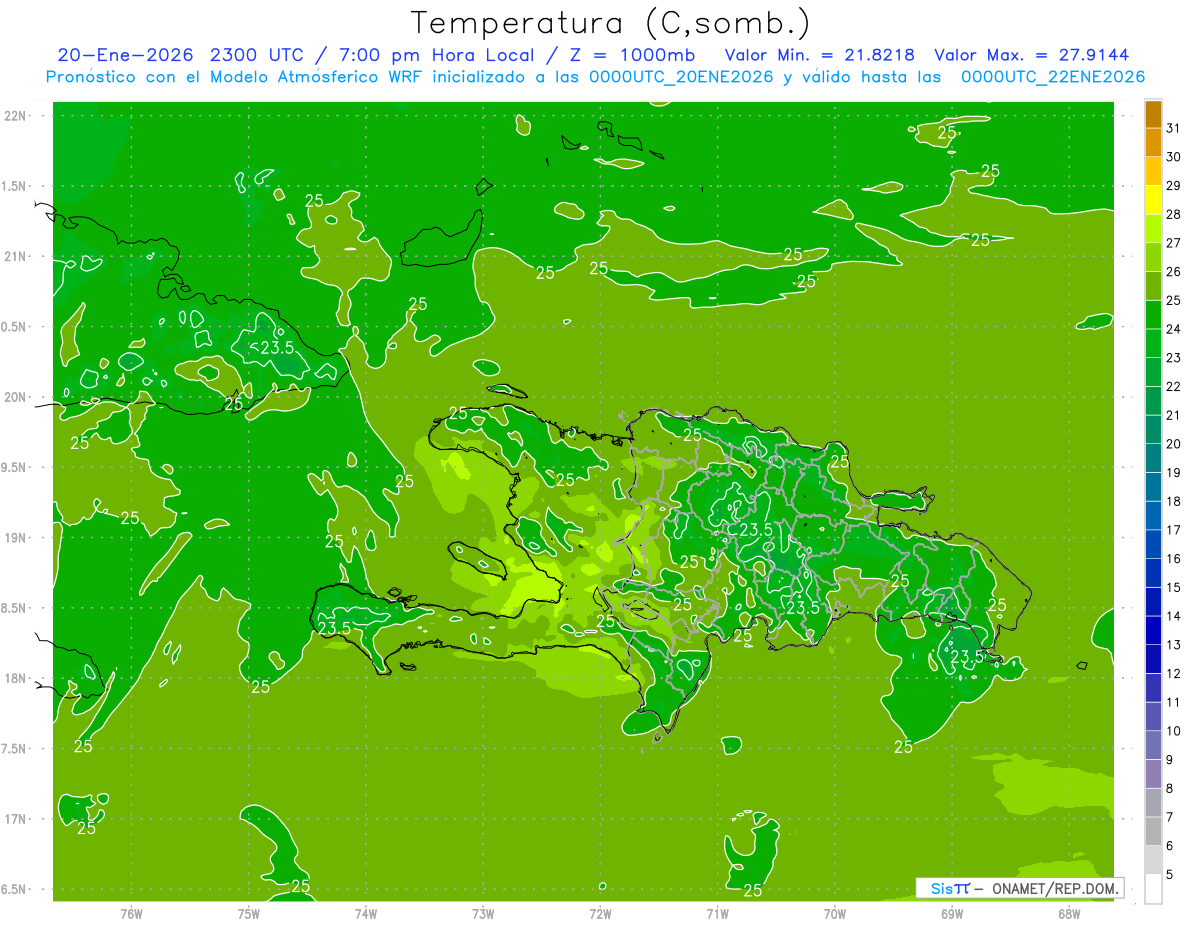Click the 18N latitude axis label
This screenshot has height=927, width=1200.
click(17, 679)
